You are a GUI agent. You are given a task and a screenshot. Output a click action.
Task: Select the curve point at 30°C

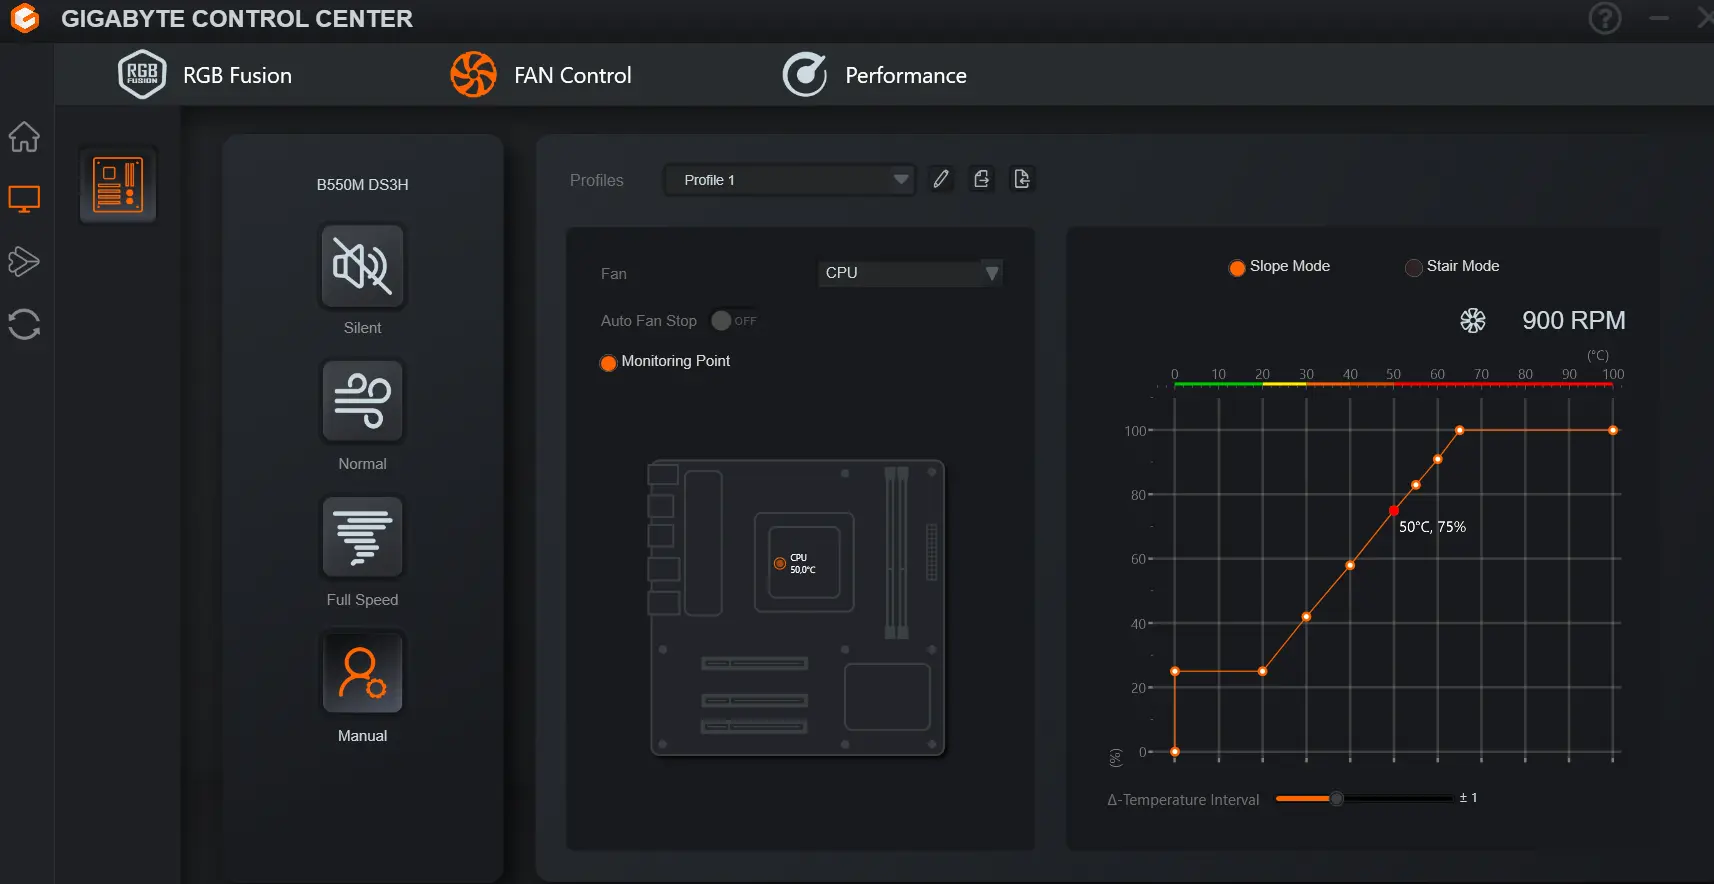coord(1306,617)
